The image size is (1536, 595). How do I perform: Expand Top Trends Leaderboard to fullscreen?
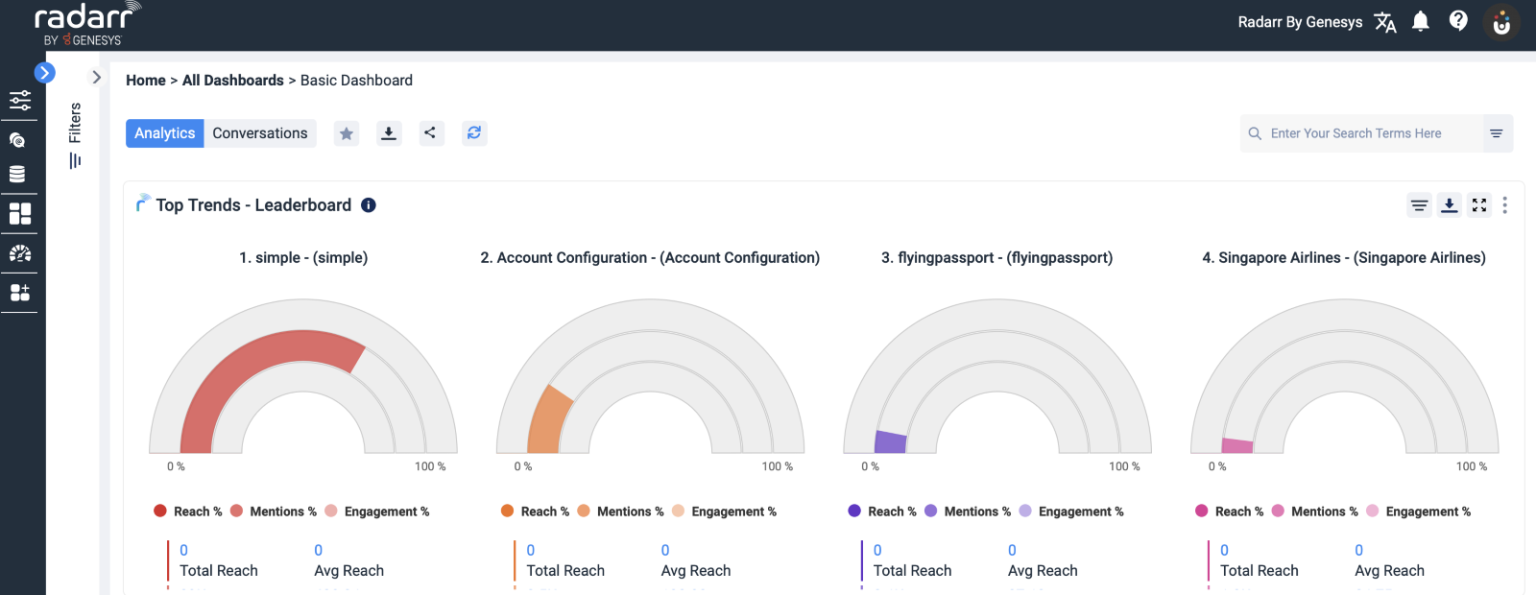1479,205
